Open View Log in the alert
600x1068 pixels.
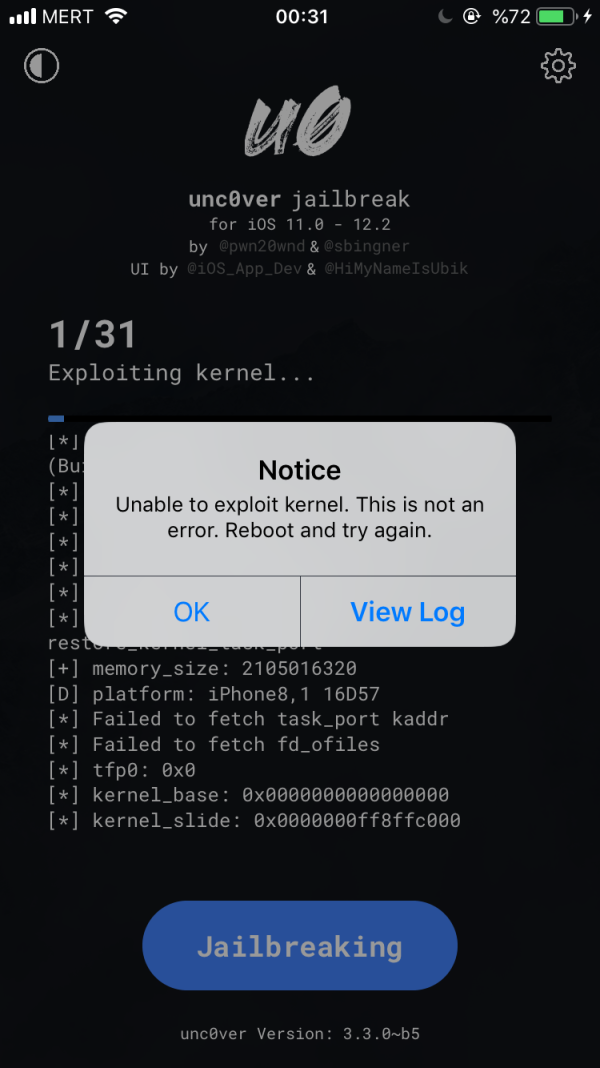[x=407, y=612]
